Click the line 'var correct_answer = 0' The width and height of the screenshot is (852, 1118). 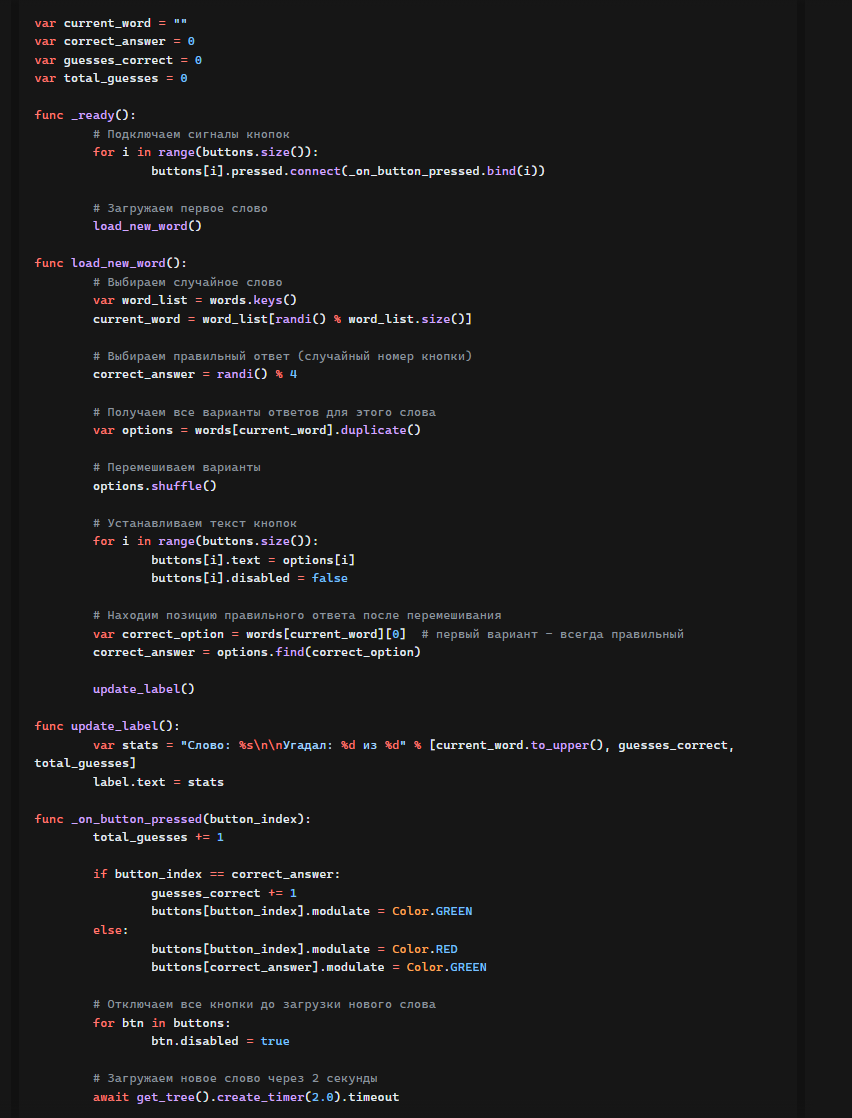(x=115, y=41)
